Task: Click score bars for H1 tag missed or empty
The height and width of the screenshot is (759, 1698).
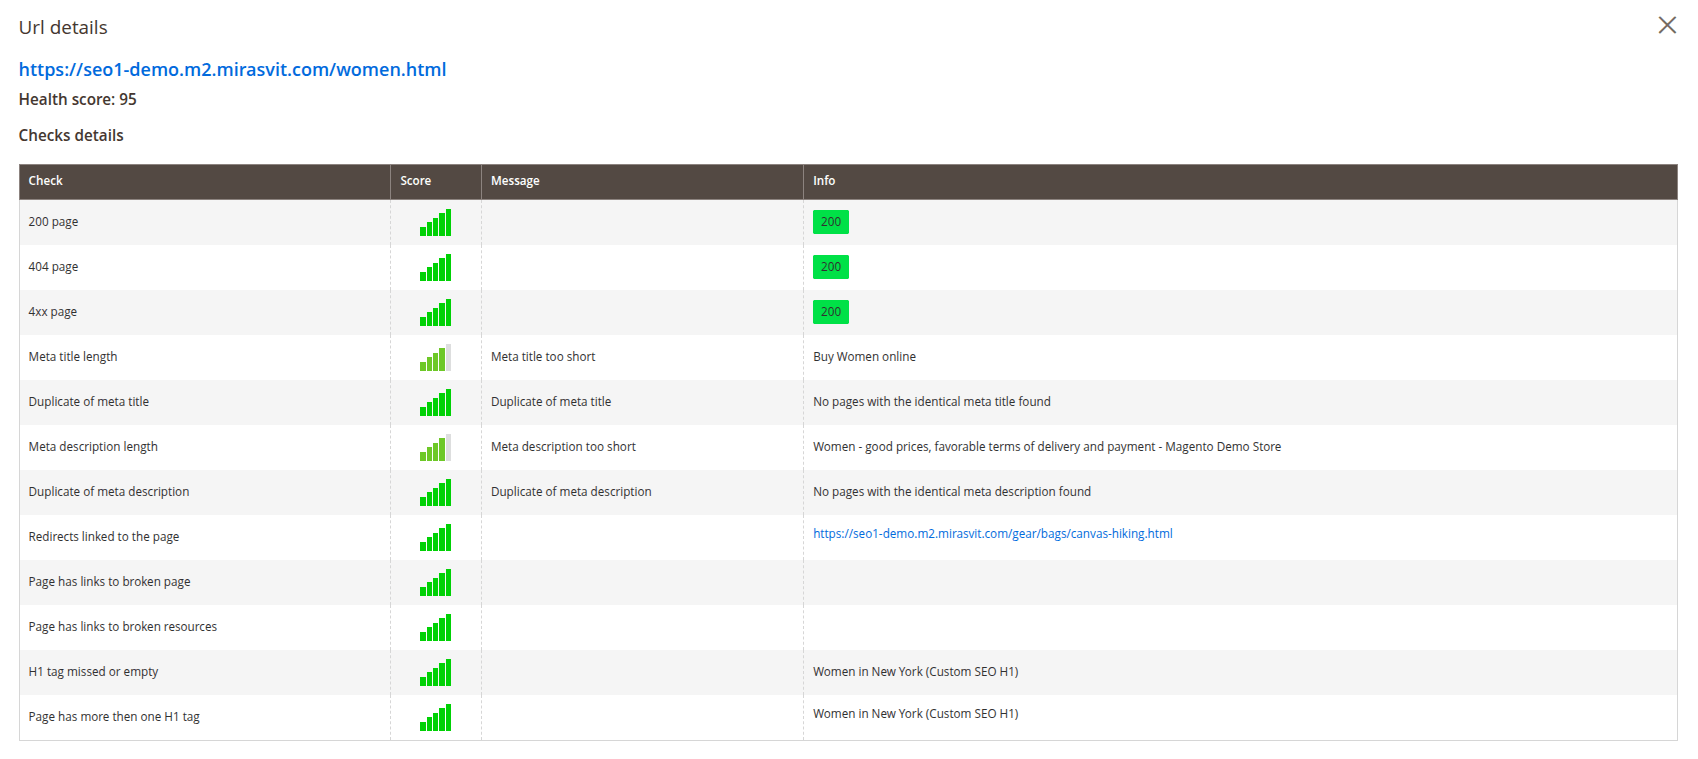Action: pos(435,672)
